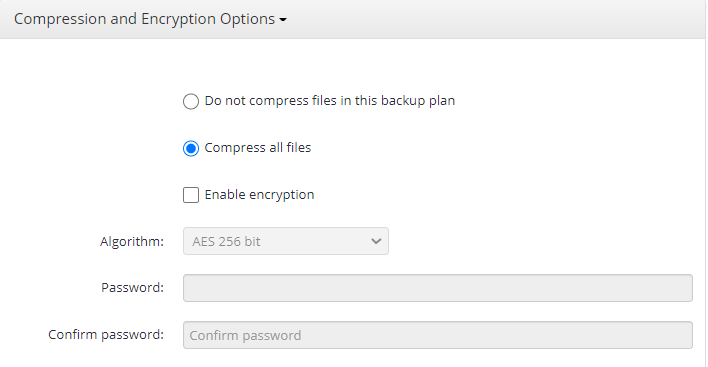This screenshot has width=708, height=367.
Task: Click the chevron arrow in the AES dropdown
Action: pos(376,242)
